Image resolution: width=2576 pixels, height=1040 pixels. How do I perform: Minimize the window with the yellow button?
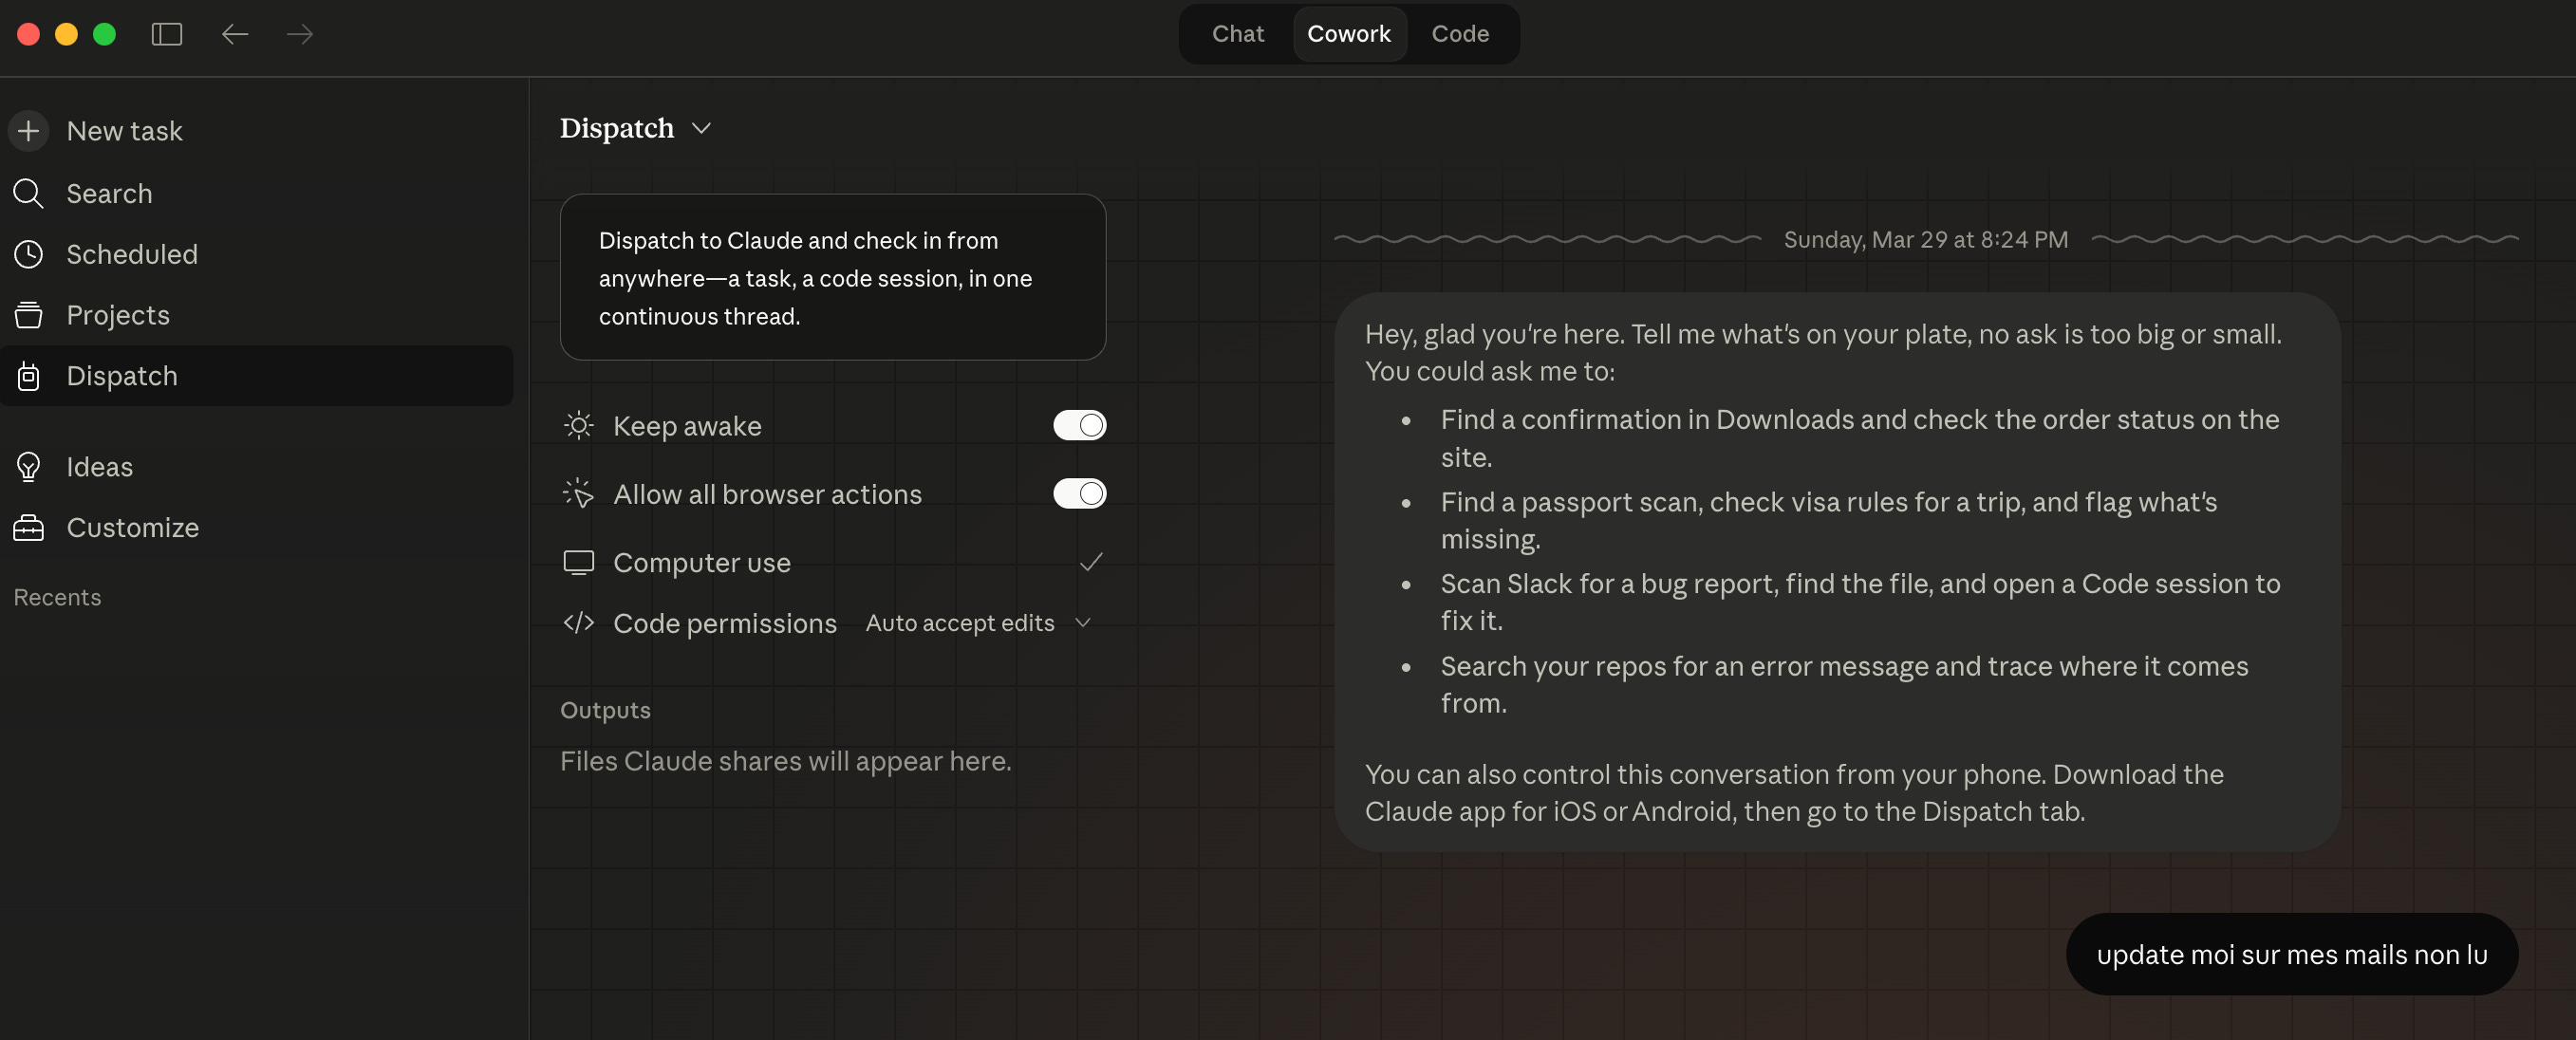click(66, 34)
